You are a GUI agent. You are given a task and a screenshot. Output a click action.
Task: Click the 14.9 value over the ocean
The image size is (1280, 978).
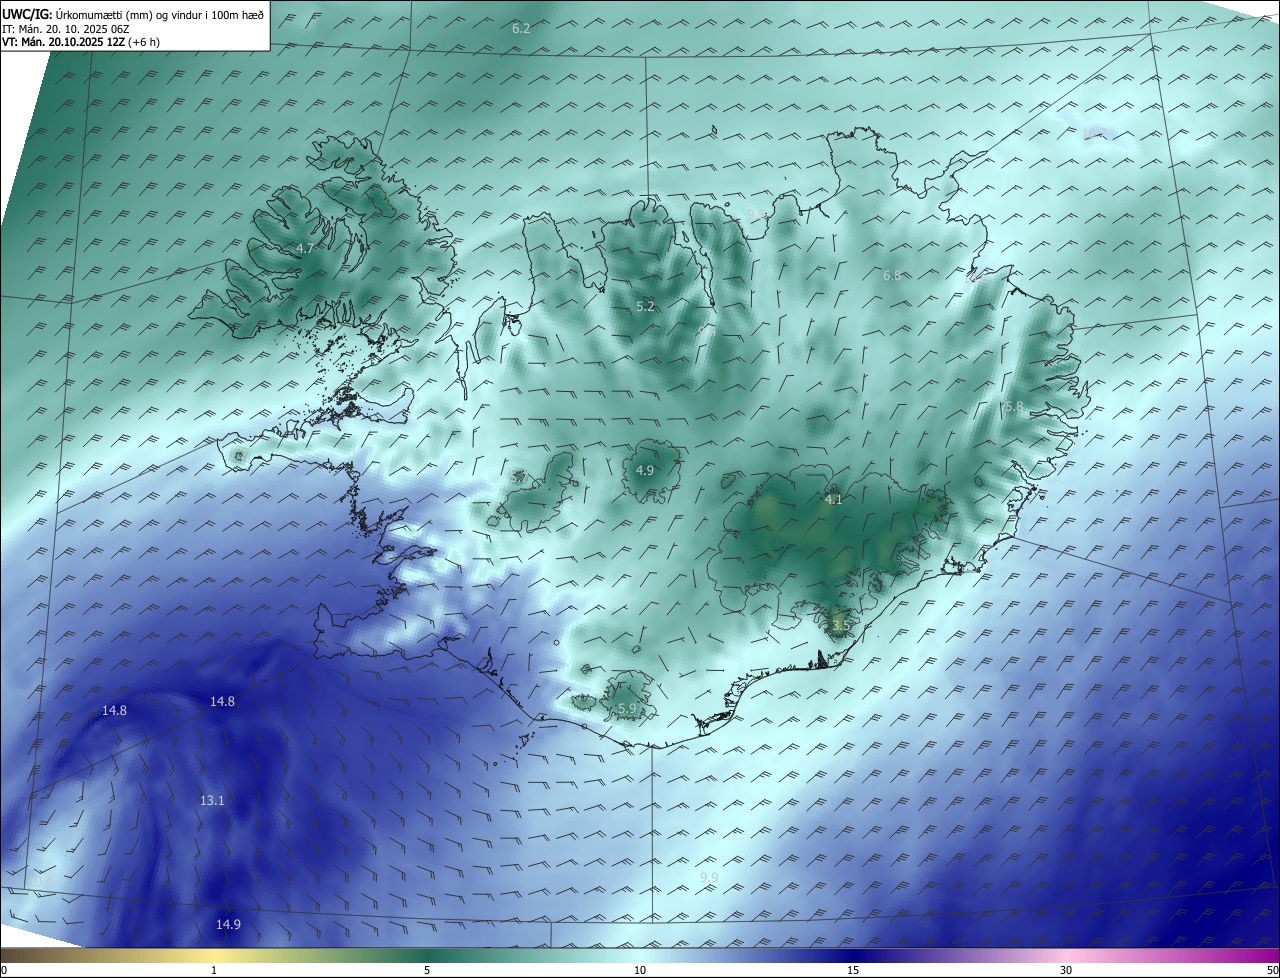pos(228,925)
